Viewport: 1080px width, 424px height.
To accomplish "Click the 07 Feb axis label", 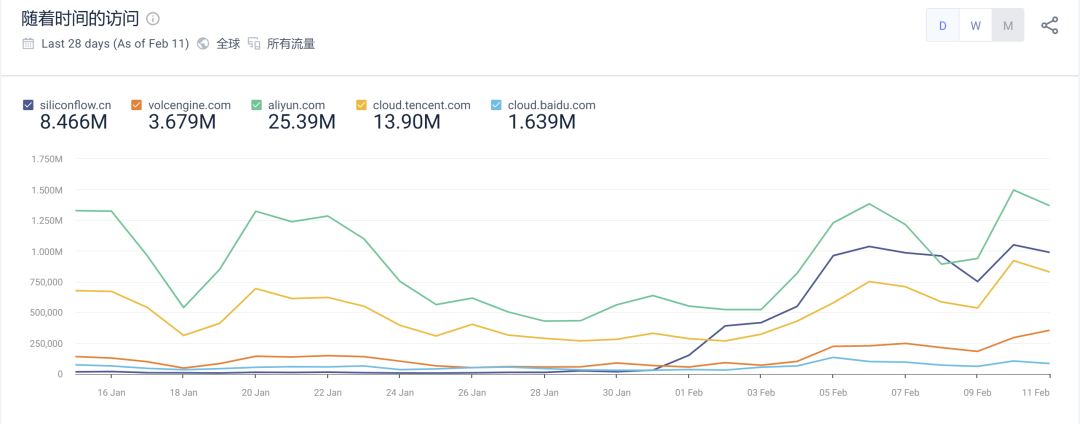I will pos(905,393).
